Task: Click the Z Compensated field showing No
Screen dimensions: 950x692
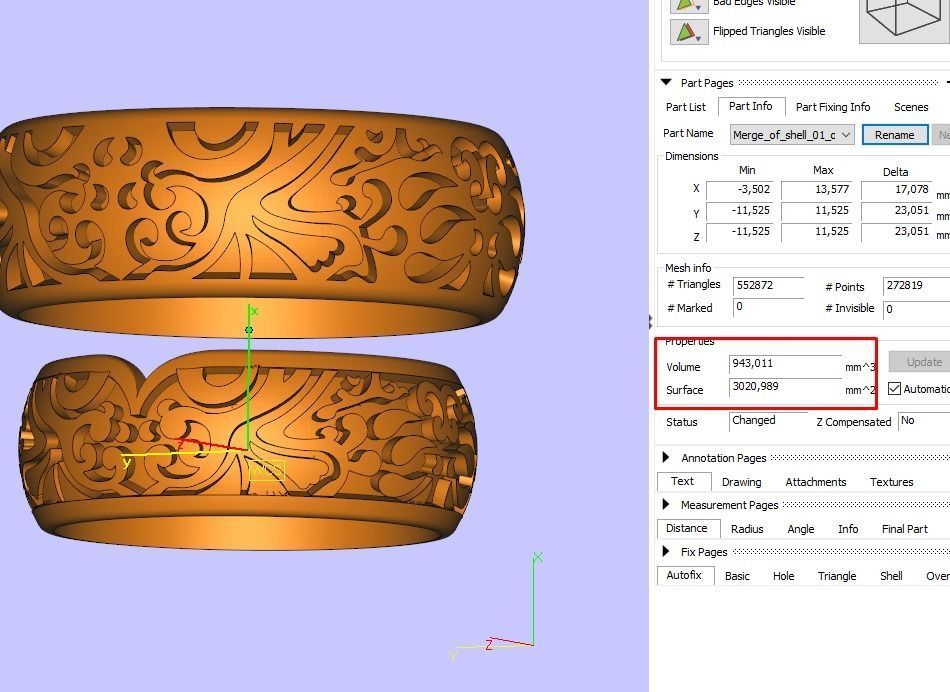Action: pyautogui.click(x=925, y=421)
